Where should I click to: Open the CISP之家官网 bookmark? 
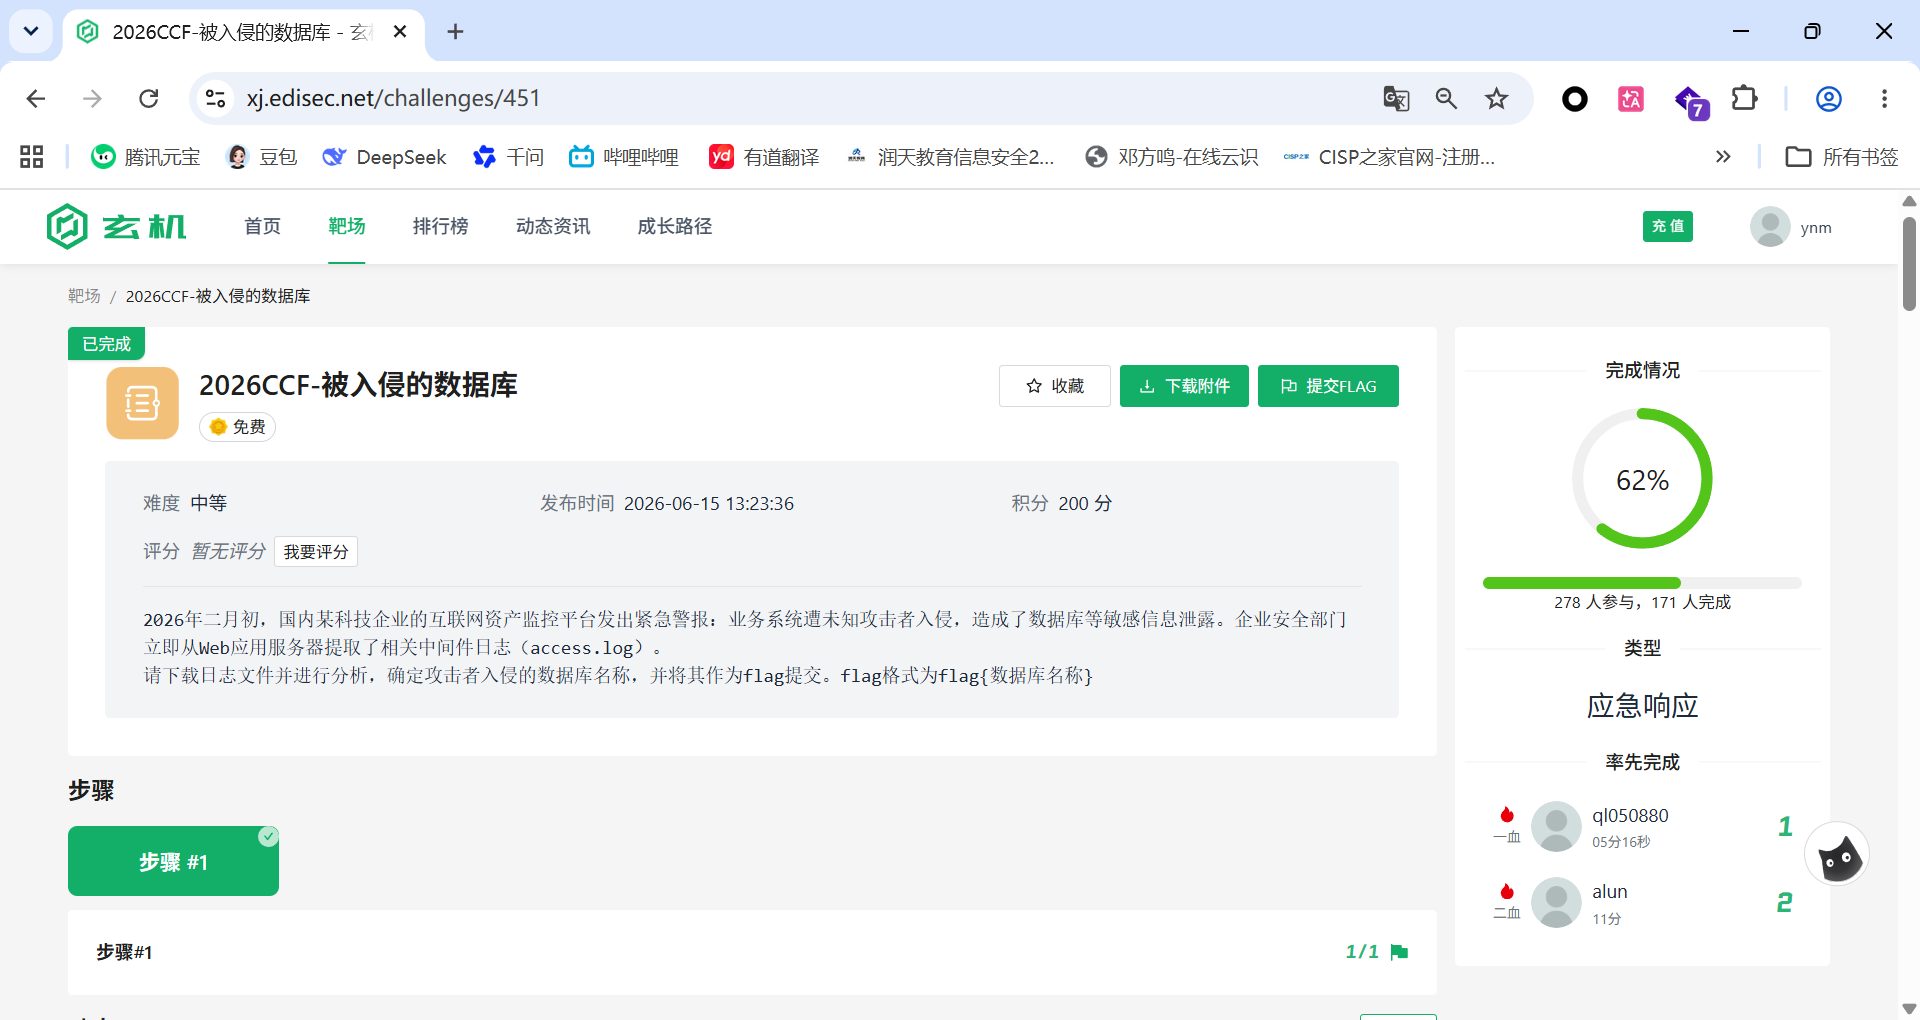point(1390,157)
